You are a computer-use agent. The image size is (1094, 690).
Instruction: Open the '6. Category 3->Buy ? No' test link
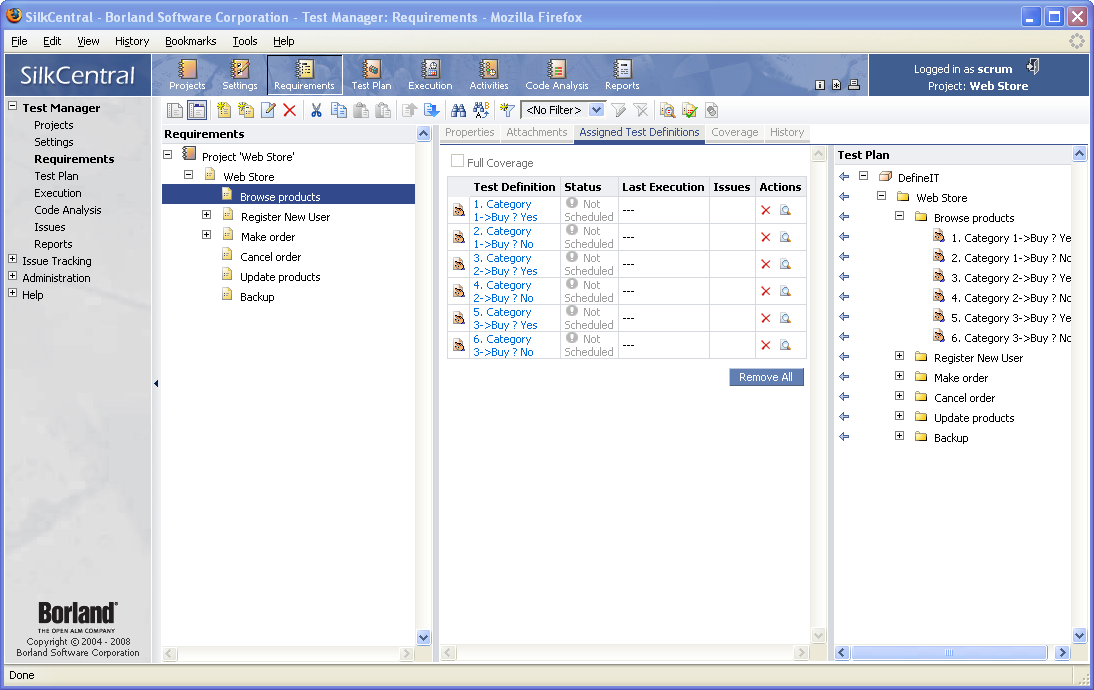(503, 345)
